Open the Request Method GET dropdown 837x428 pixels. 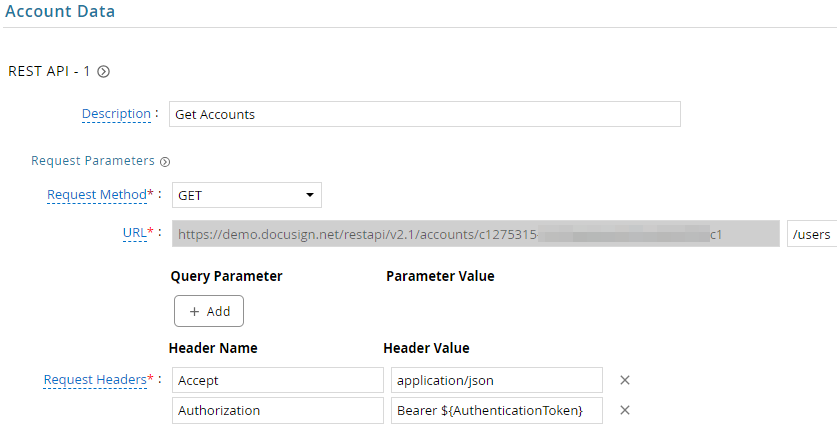(x=247, y=195)
